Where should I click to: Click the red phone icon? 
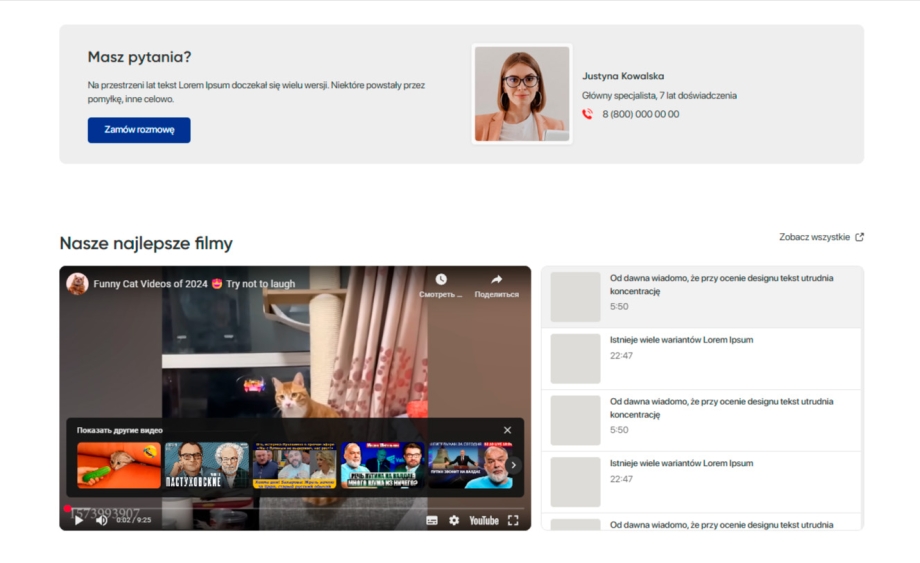point(587,114)
